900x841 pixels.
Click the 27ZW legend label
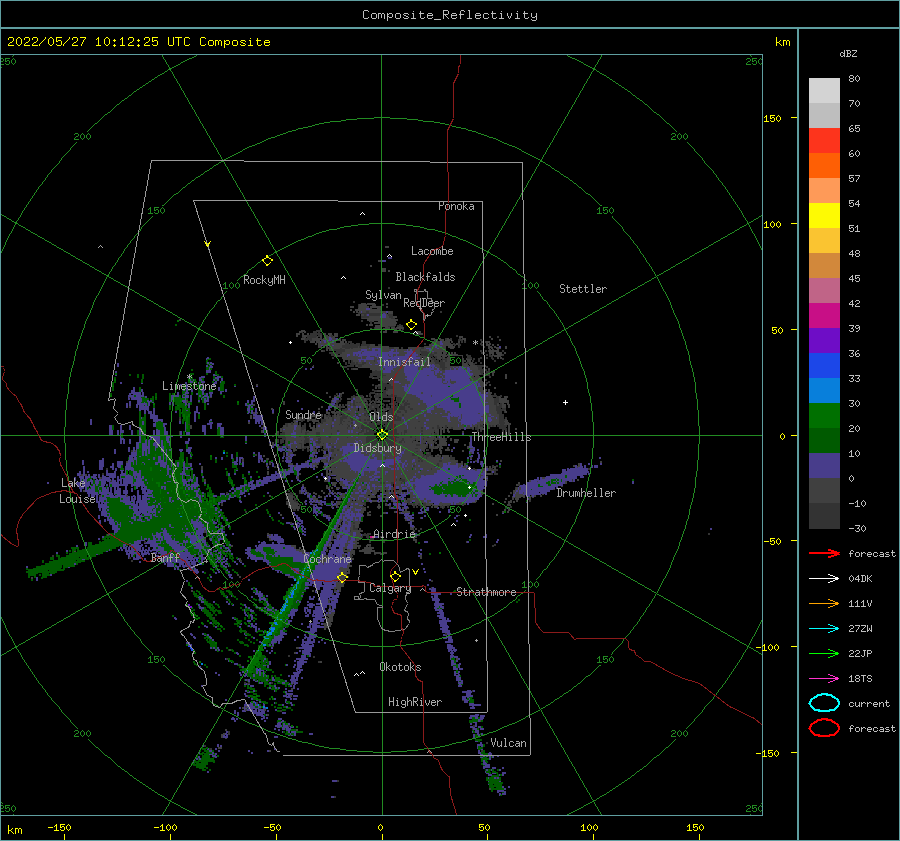pos(860,629)
